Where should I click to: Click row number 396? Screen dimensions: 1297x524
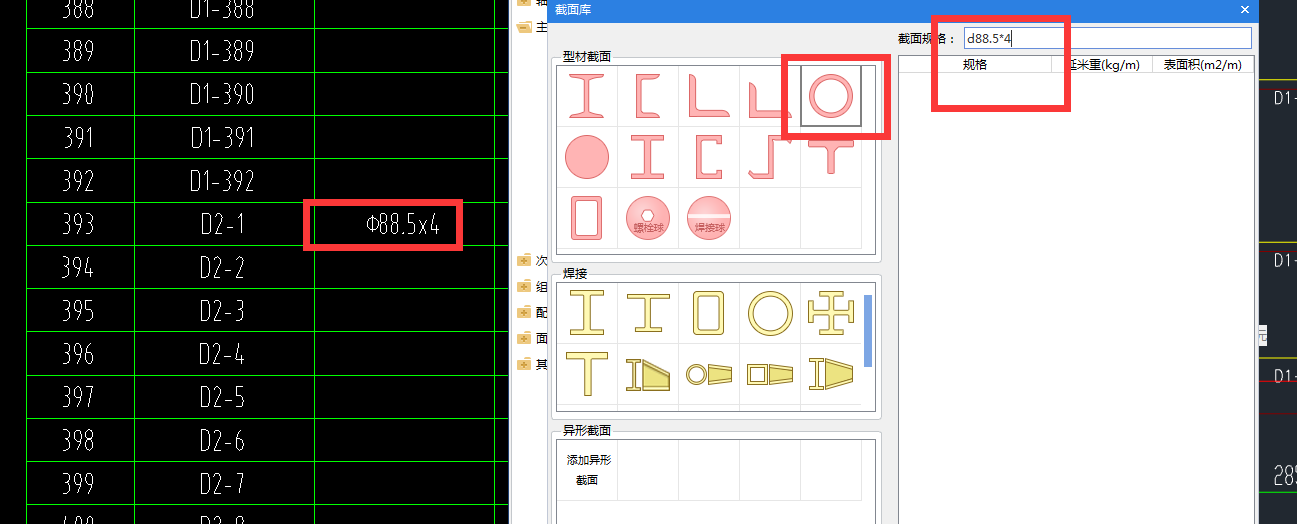[x=78, y=355]
